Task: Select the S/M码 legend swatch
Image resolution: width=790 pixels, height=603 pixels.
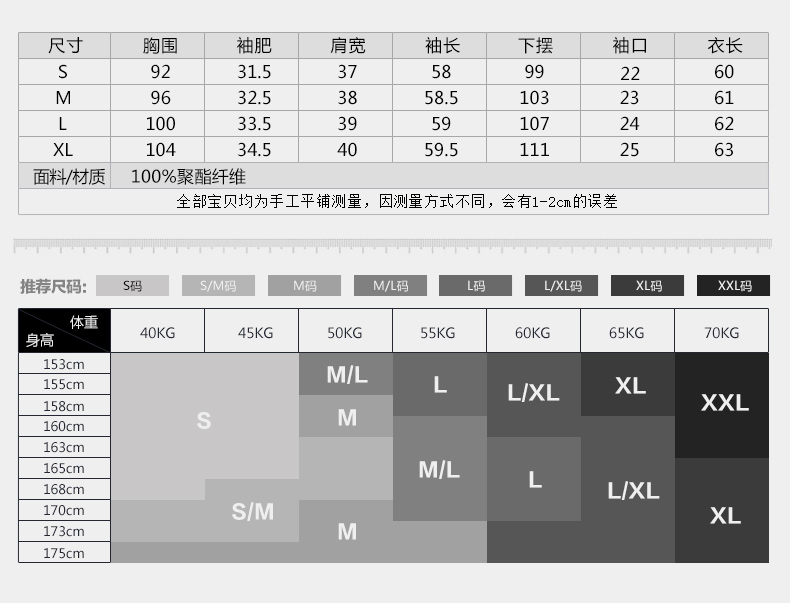Action: click(218, 286)
